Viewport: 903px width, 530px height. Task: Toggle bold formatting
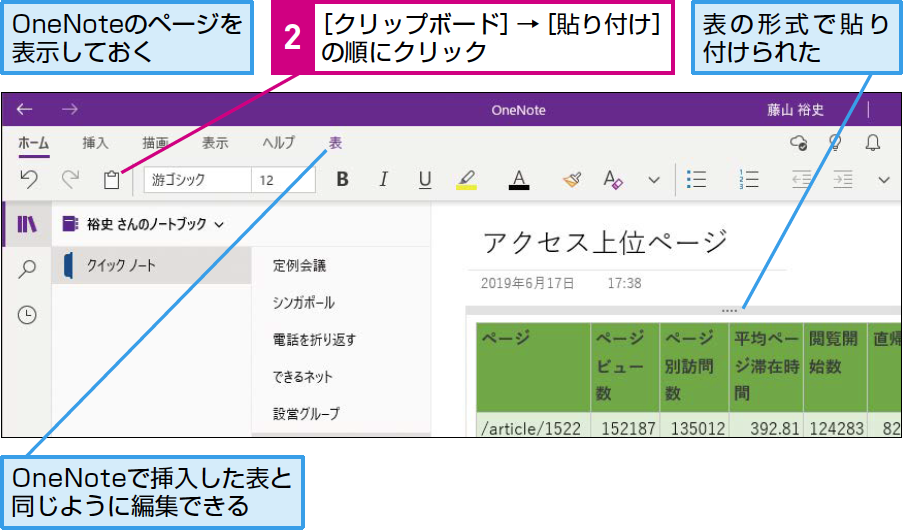[x=342, y=180]
